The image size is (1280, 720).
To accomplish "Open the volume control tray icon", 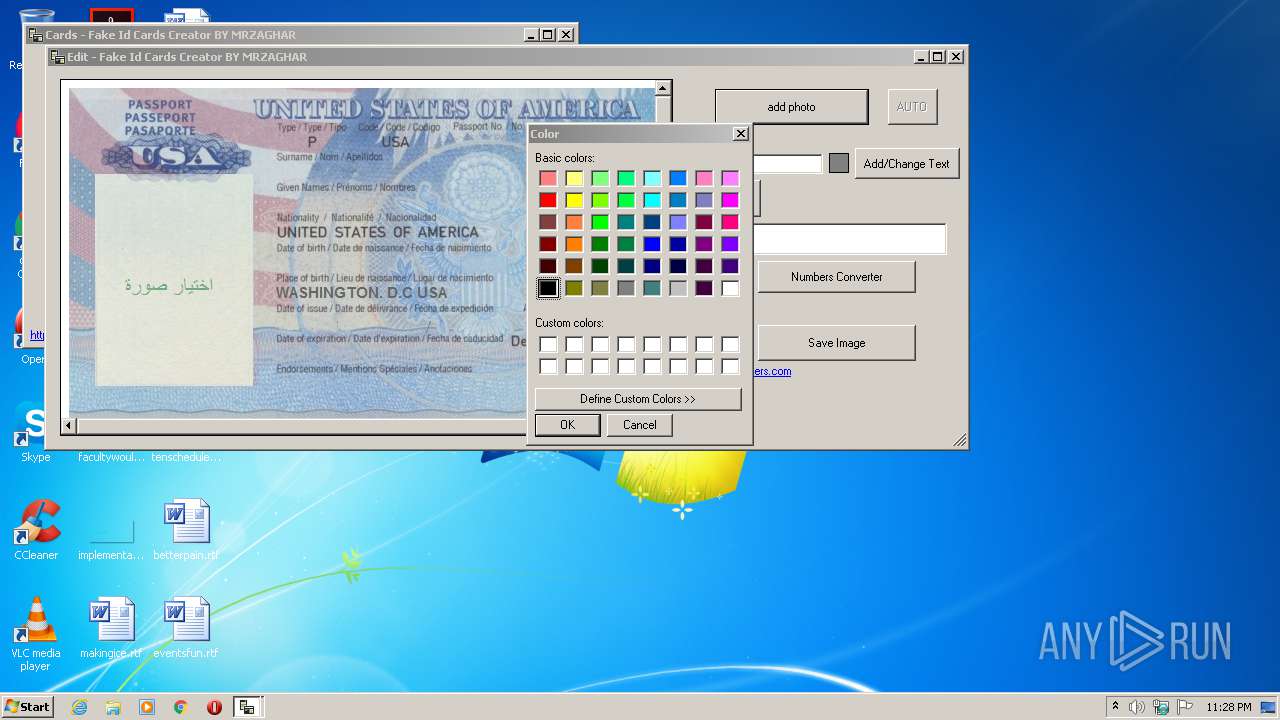I will point(1137,707).
